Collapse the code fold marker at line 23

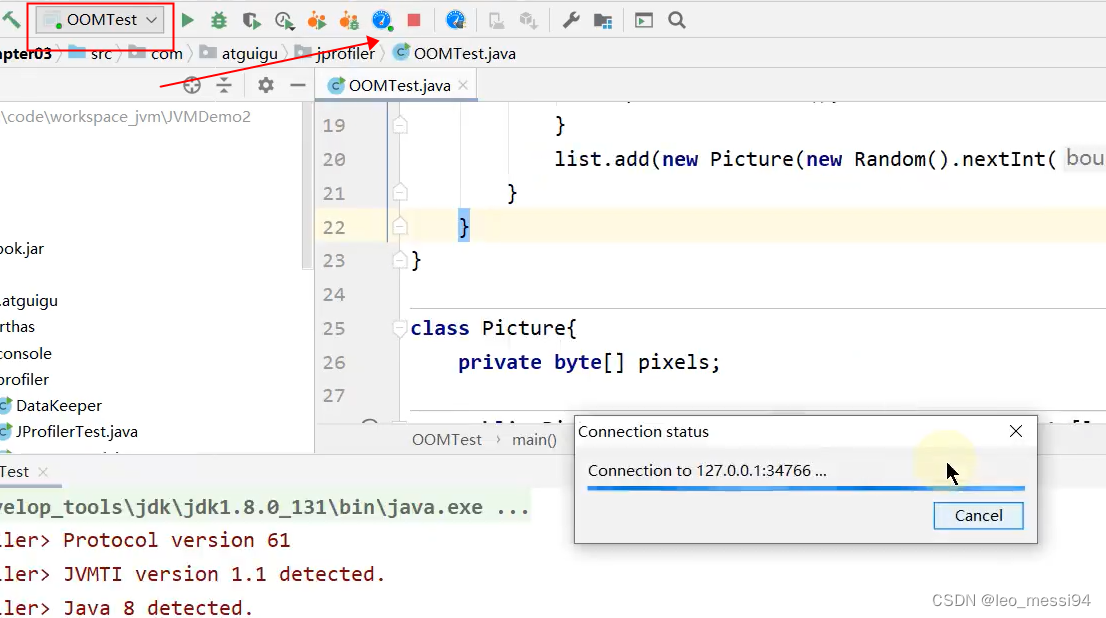tap(400, 260)
